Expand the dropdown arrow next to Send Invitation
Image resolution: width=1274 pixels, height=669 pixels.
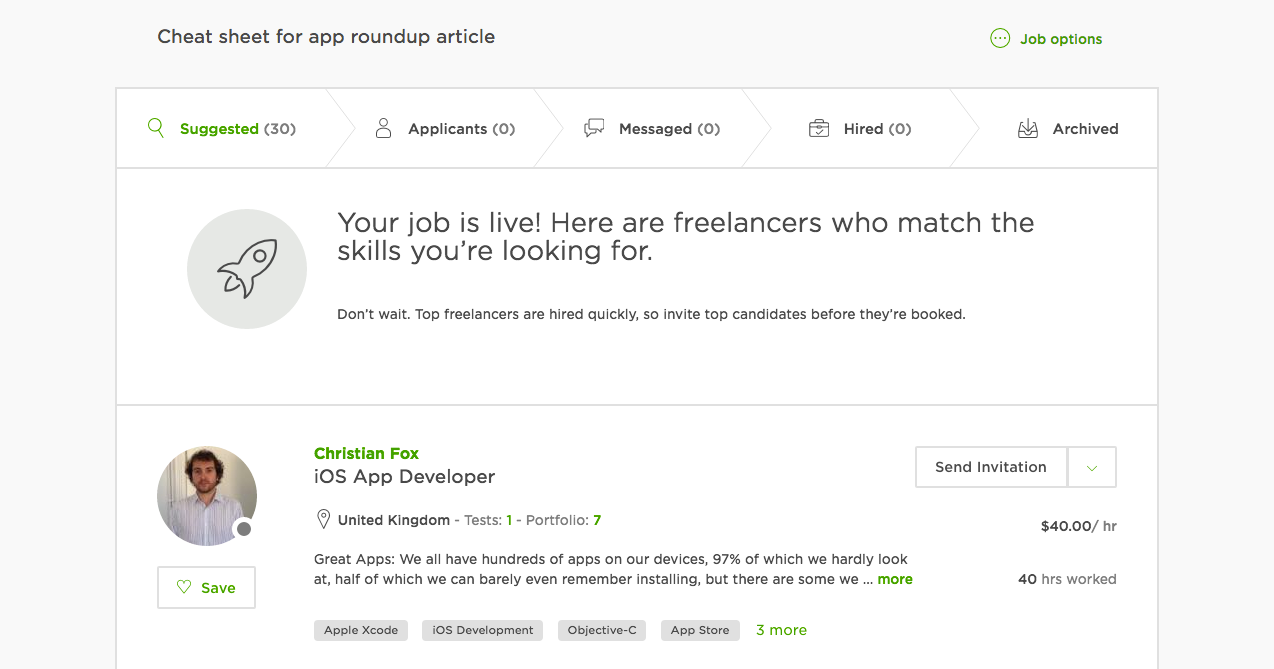click(x=1092, y=467)
